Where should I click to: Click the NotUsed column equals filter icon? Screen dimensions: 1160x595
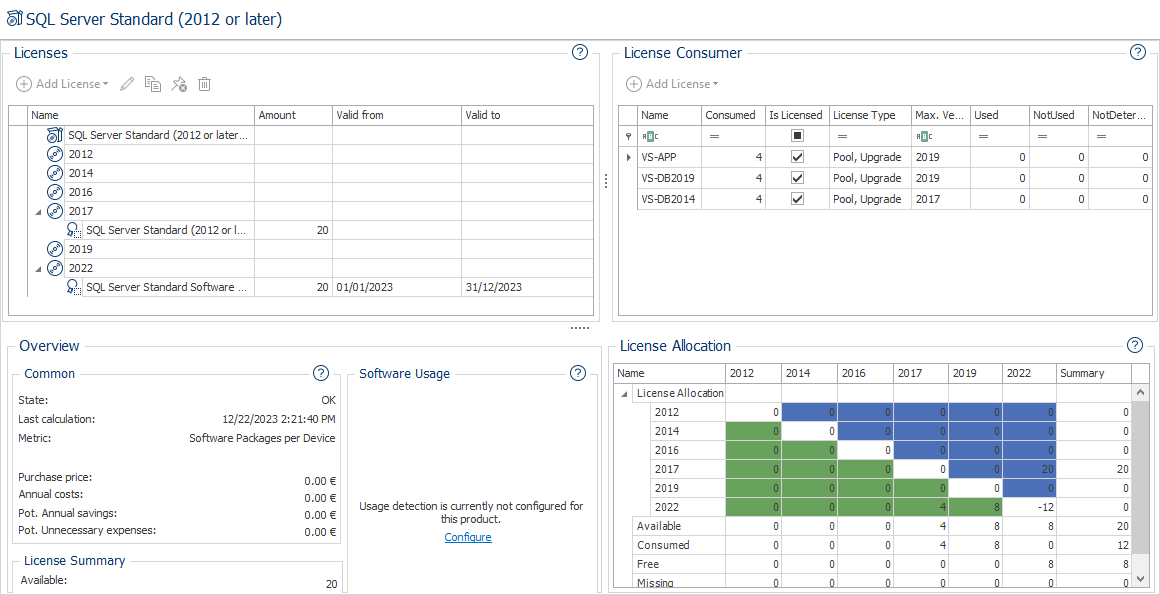[x=1042, y=136]
